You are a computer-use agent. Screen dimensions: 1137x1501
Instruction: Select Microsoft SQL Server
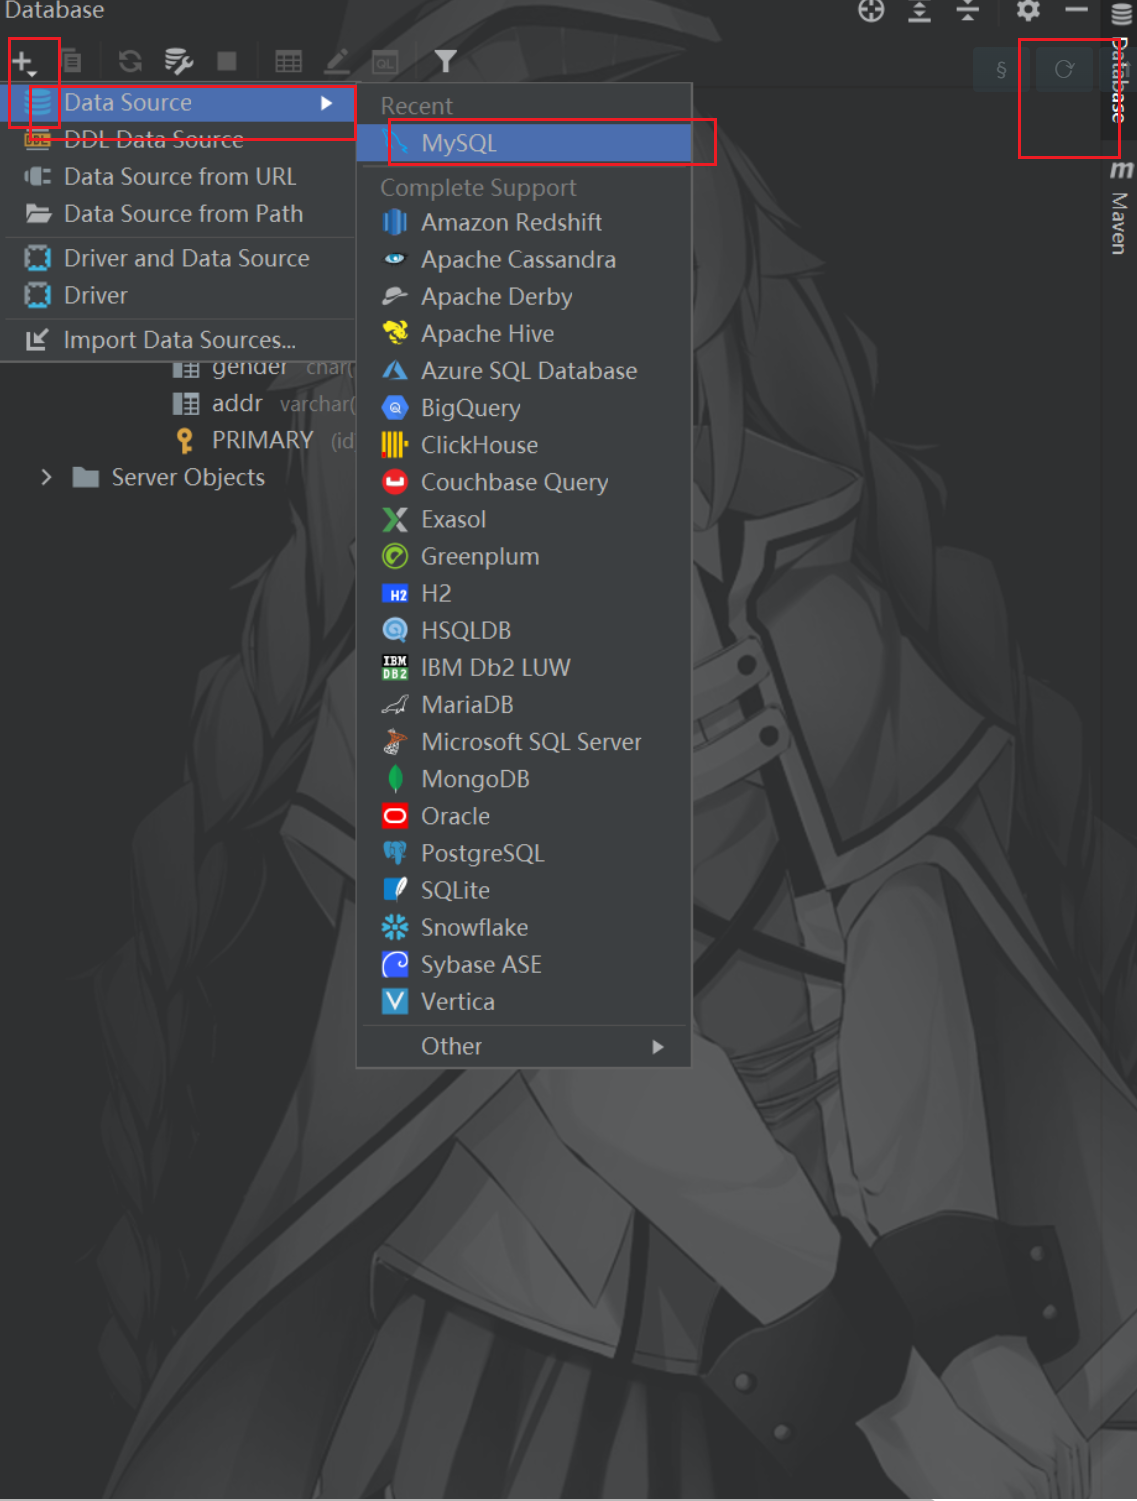click(524, 742)
